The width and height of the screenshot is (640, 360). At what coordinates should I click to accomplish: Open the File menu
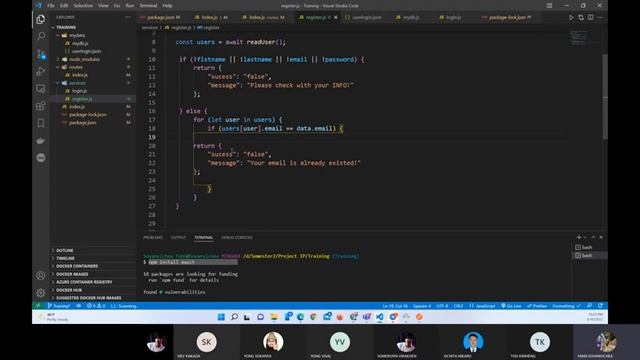pyautogui.click(x=51, y=6)
